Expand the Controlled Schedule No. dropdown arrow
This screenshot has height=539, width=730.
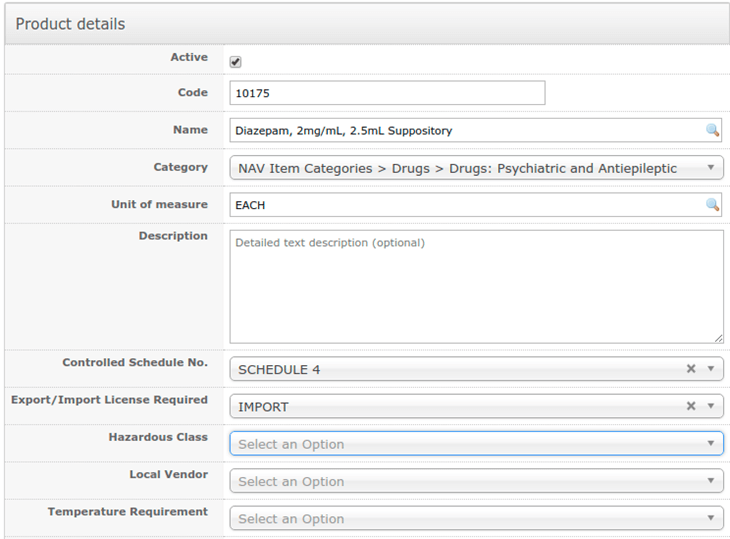pyautogui.click(x=711, y=369)
